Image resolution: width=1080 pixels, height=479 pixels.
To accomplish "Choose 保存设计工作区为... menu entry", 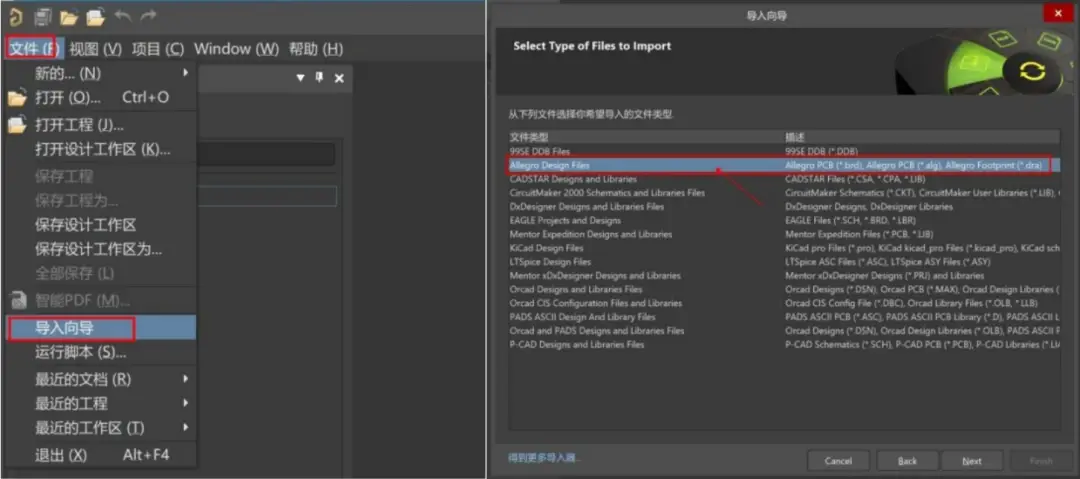I will click(x=101, y=249).
